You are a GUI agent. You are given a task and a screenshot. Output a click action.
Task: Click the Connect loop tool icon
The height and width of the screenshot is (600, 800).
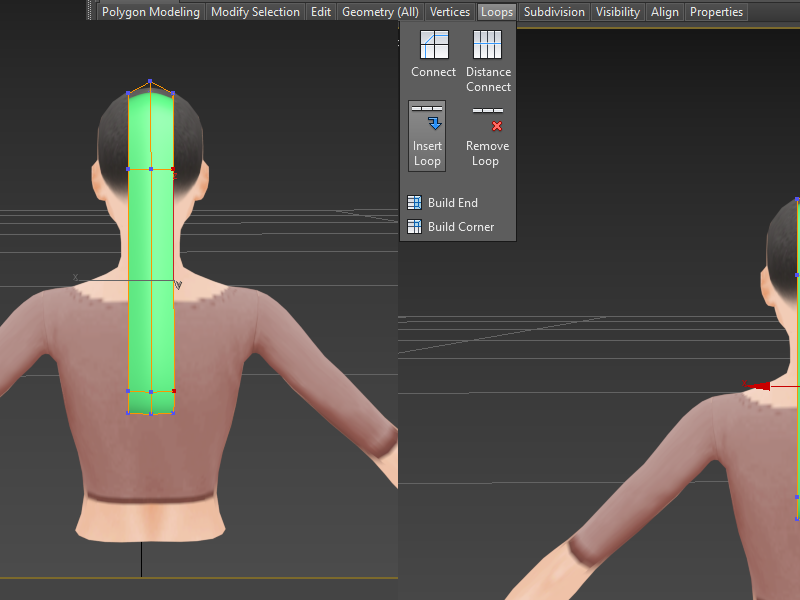434,45
